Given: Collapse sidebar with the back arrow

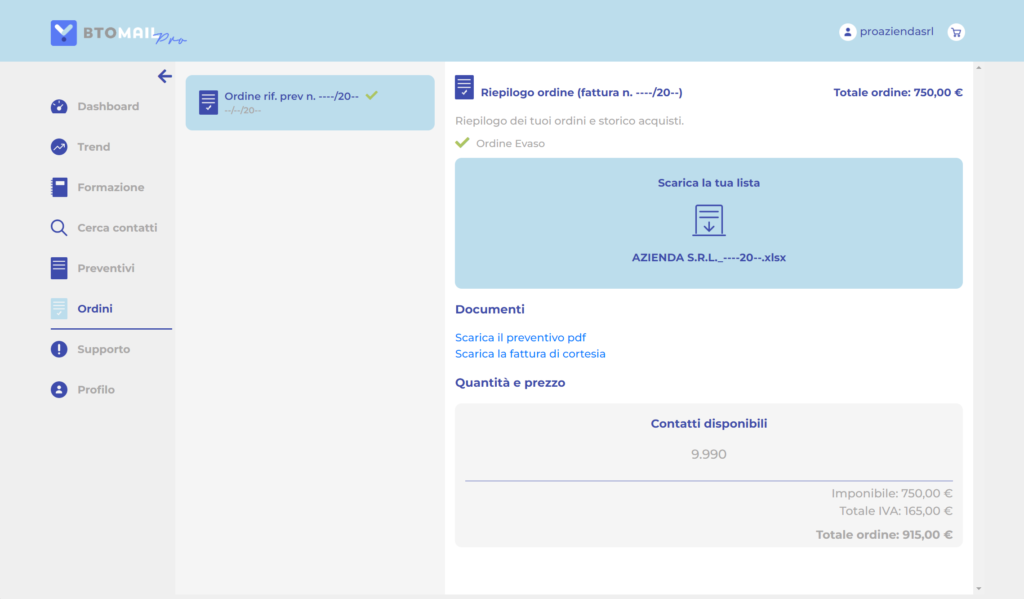Looking at the screenshot, I should (165, 77).
